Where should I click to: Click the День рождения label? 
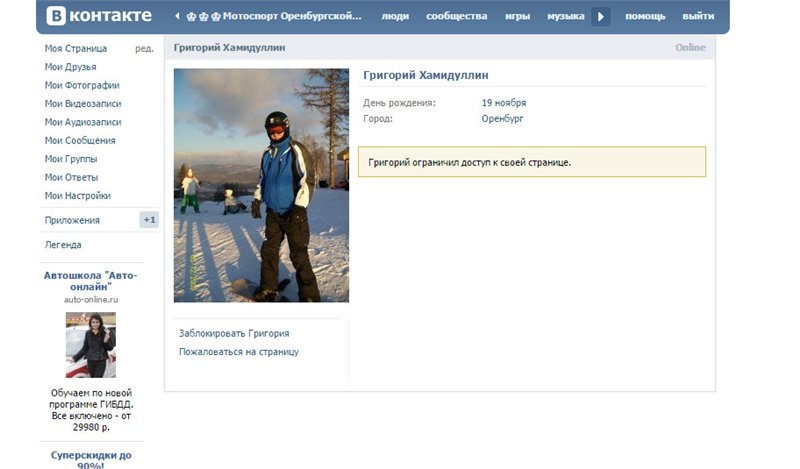[x=399, y=103]
